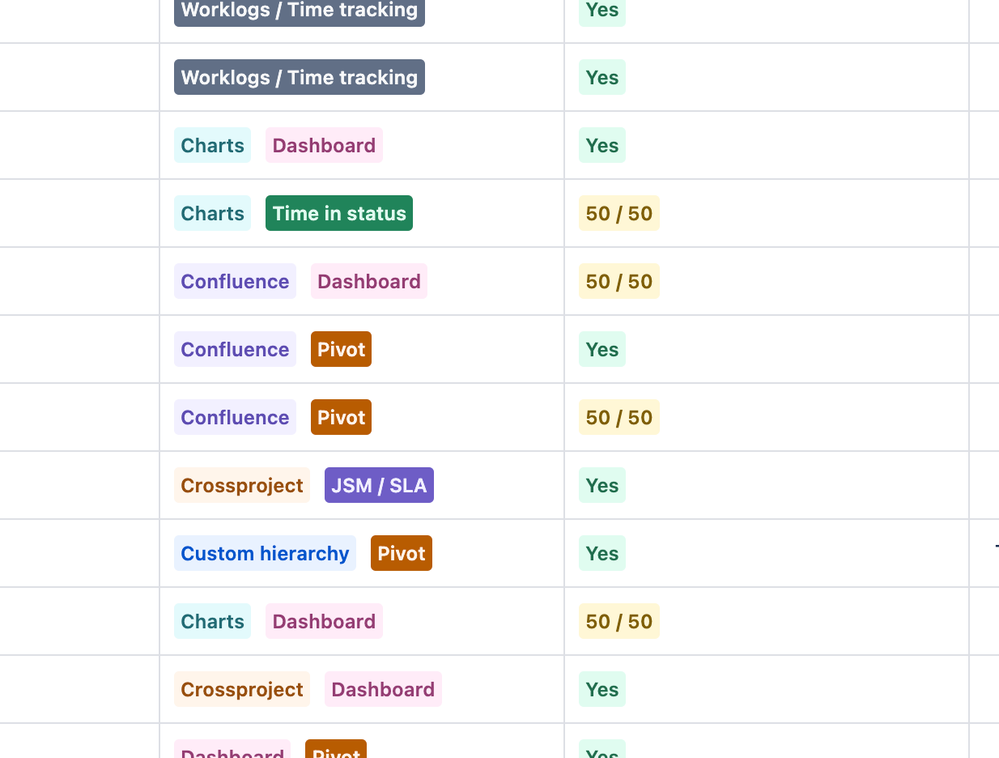Select 50 / 50 in the Confluence Pivot row
This screenshot has width=999, height=758.
click(x=619, y=417)
